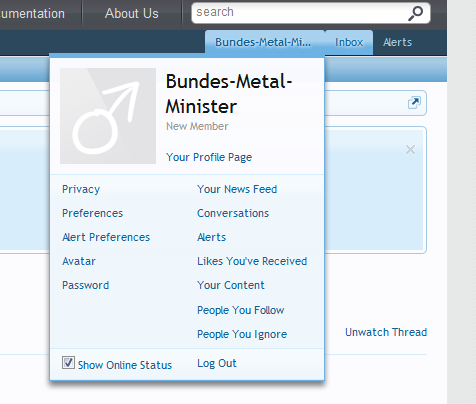Click the search magnifier icon
The image size is (476, 404).
coord(415,13)
